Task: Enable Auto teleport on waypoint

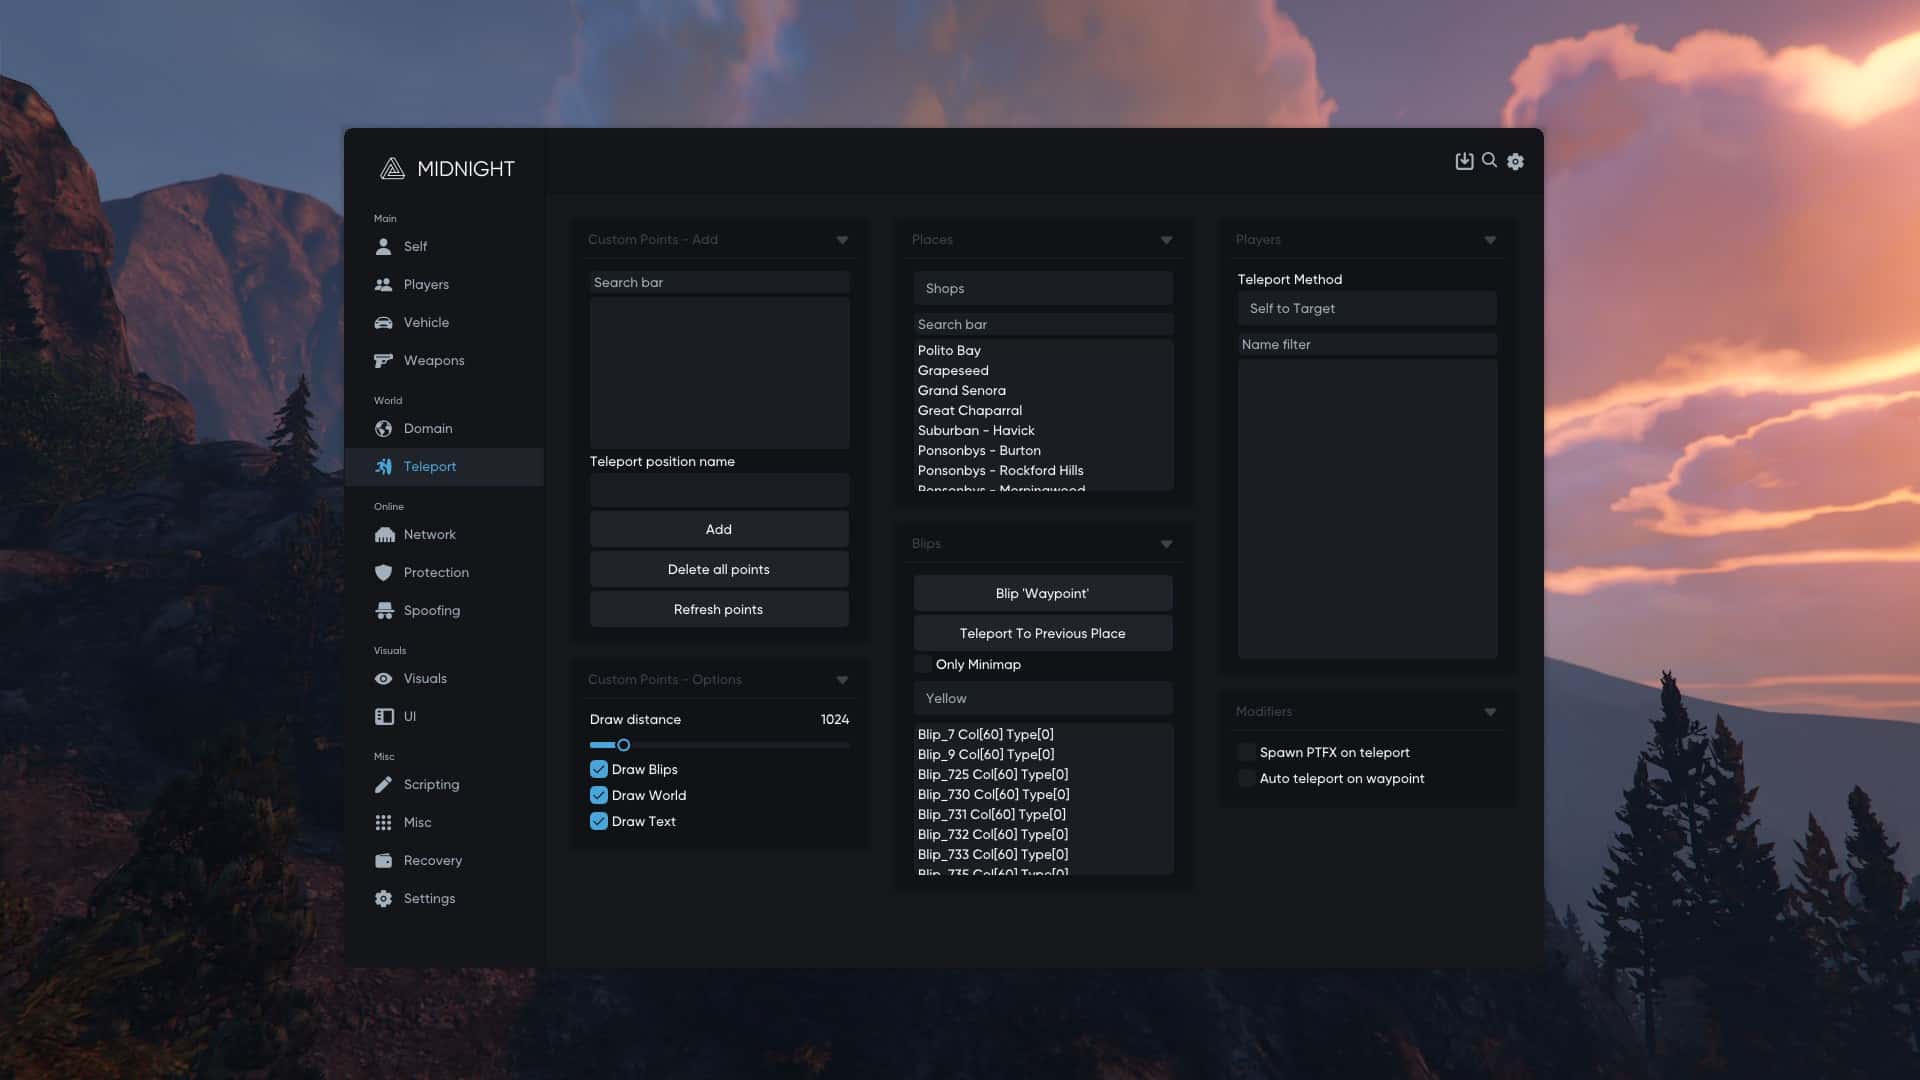Action: 1246,778
